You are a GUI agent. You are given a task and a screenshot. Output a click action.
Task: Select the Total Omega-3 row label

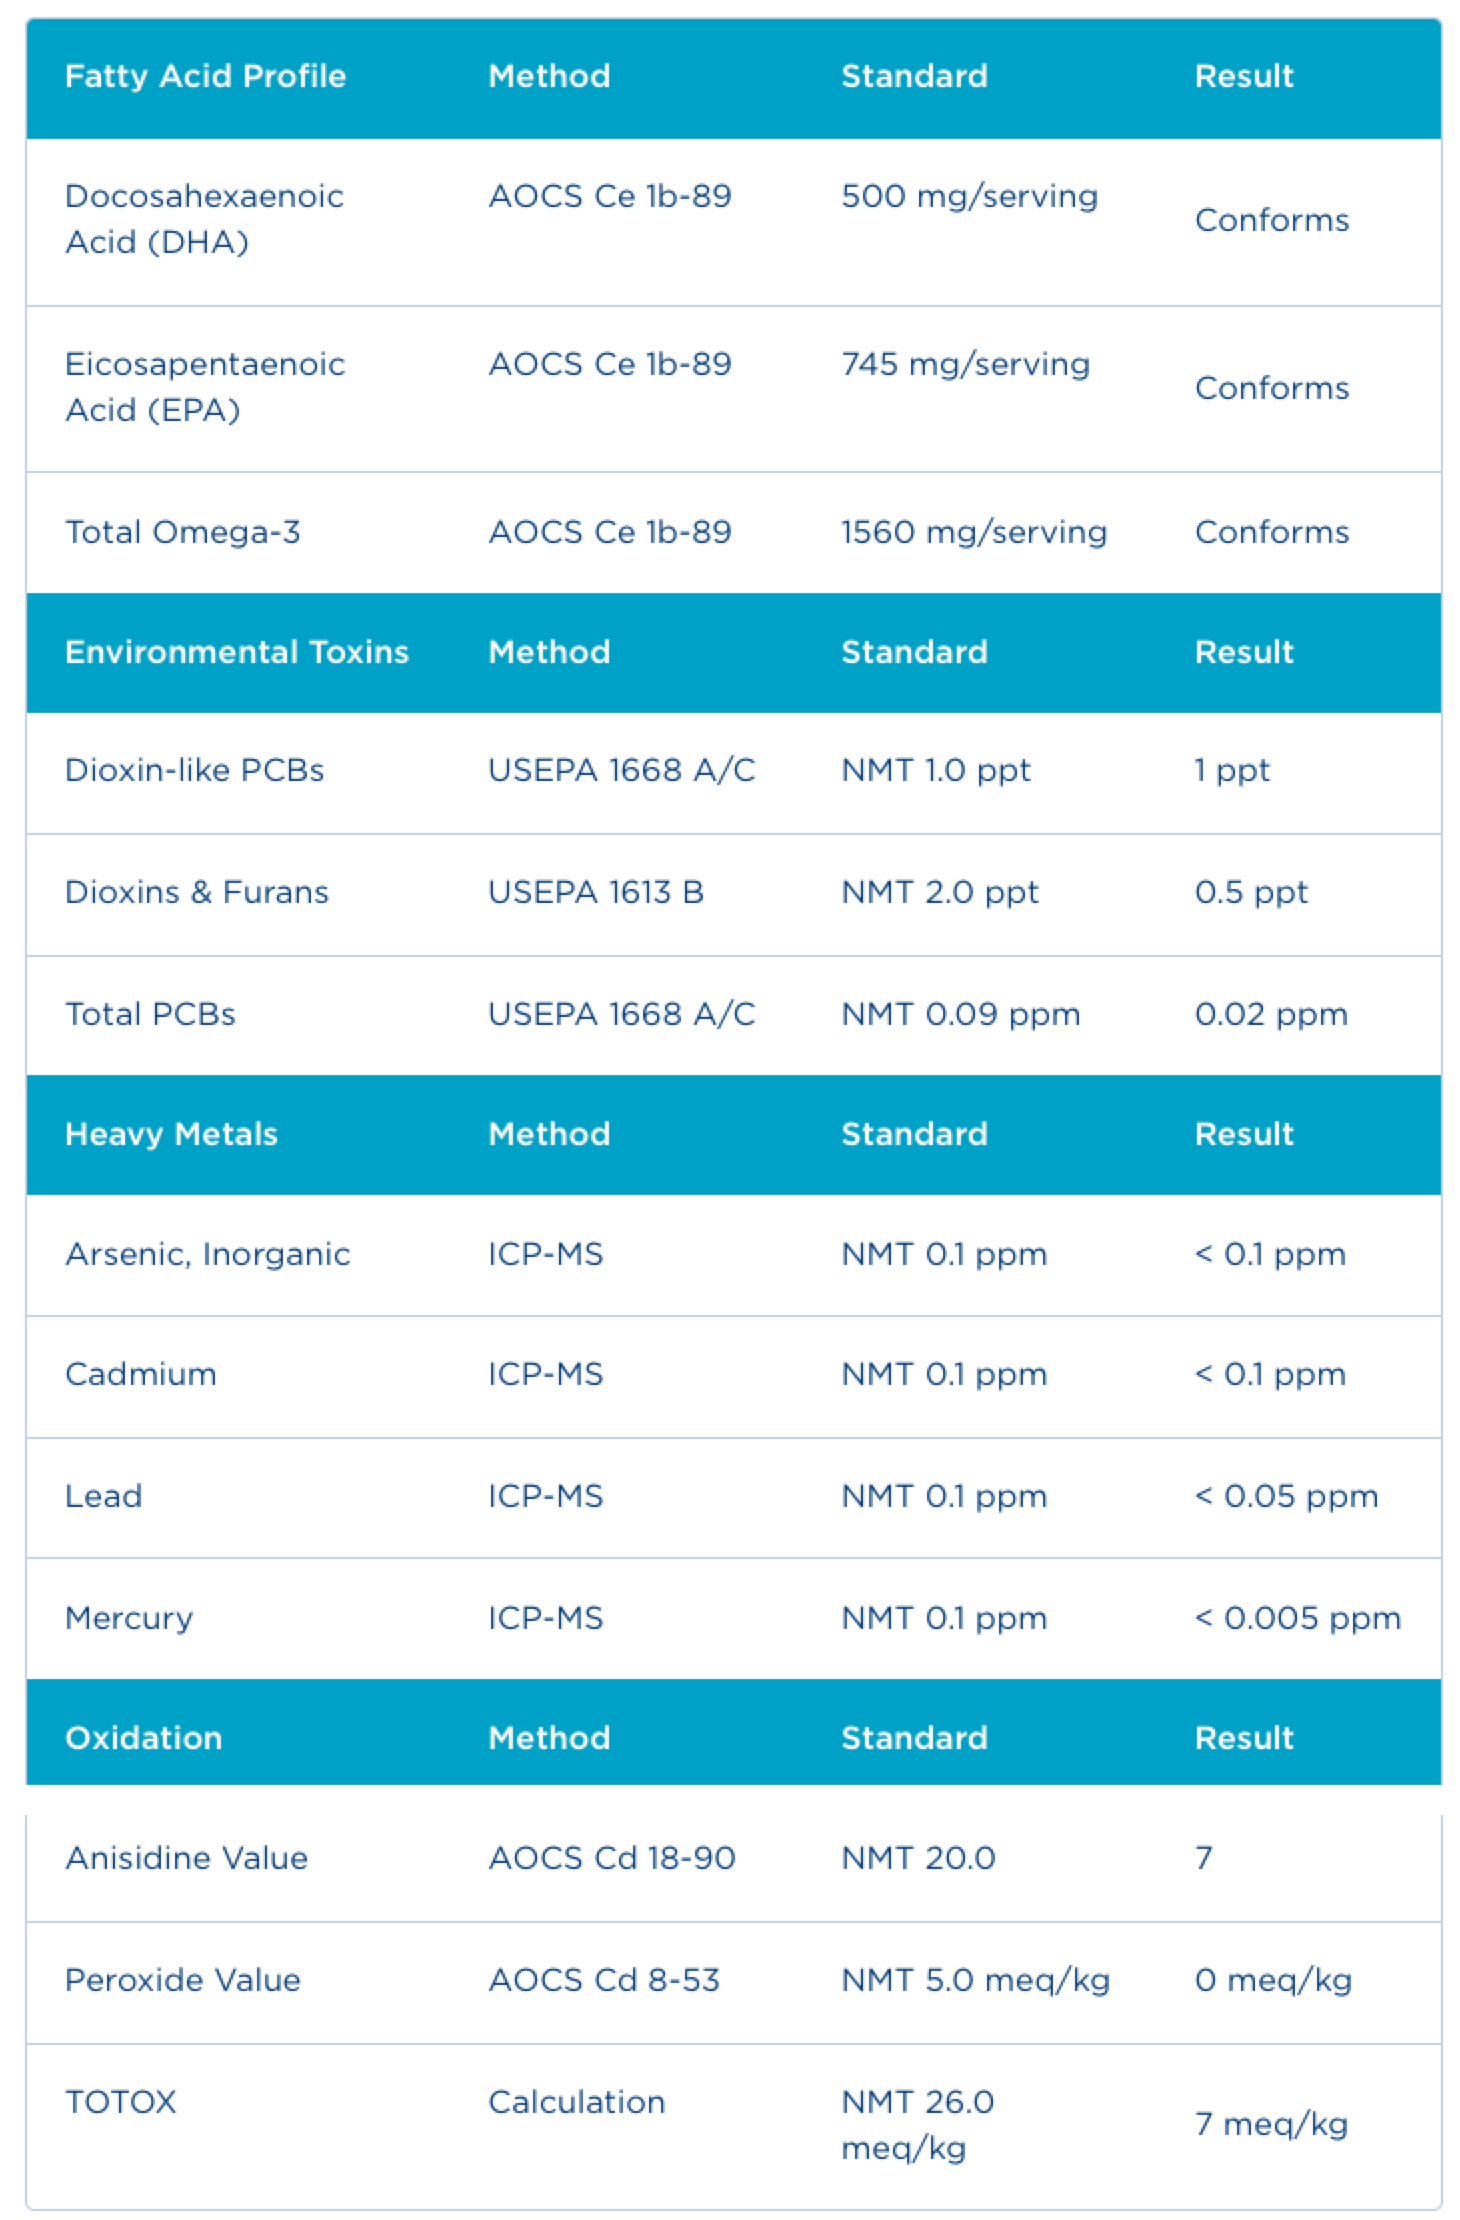pos(182,532)
